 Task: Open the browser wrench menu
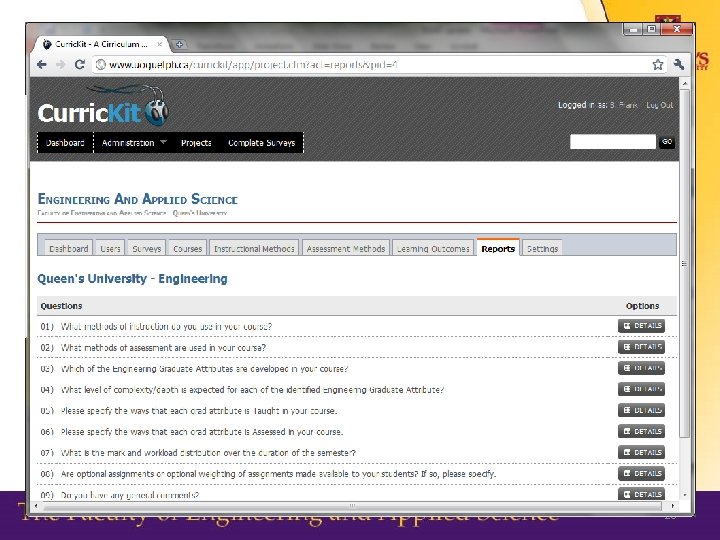click(x=679, y=65)
